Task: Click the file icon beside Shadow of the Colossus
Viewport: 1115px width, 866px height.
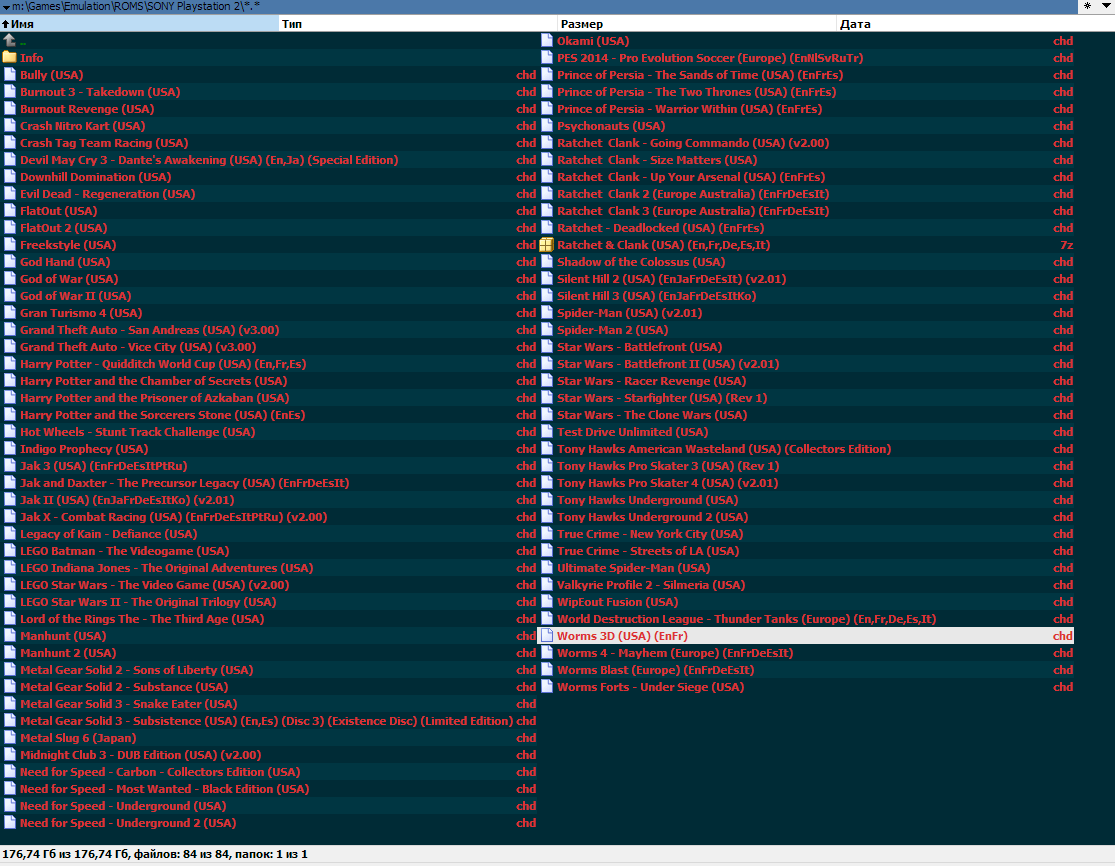Action: coord(546,262)
